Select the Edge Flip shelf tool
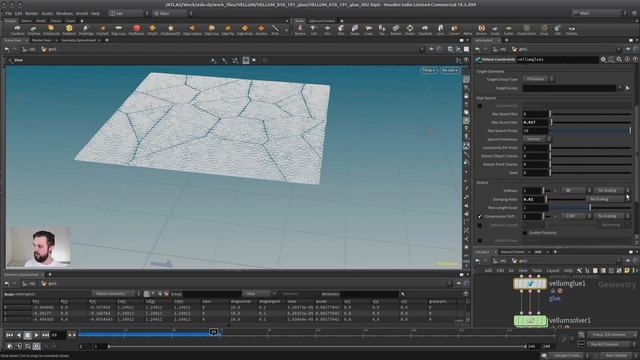This screenshot has width=640, height=360. click(x=228, y=29)
